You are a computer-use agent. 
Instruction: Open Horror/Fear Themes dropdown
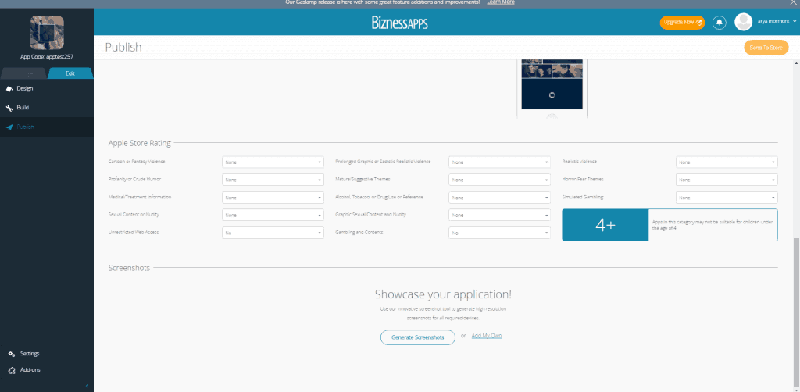click(x=727, y=180)
